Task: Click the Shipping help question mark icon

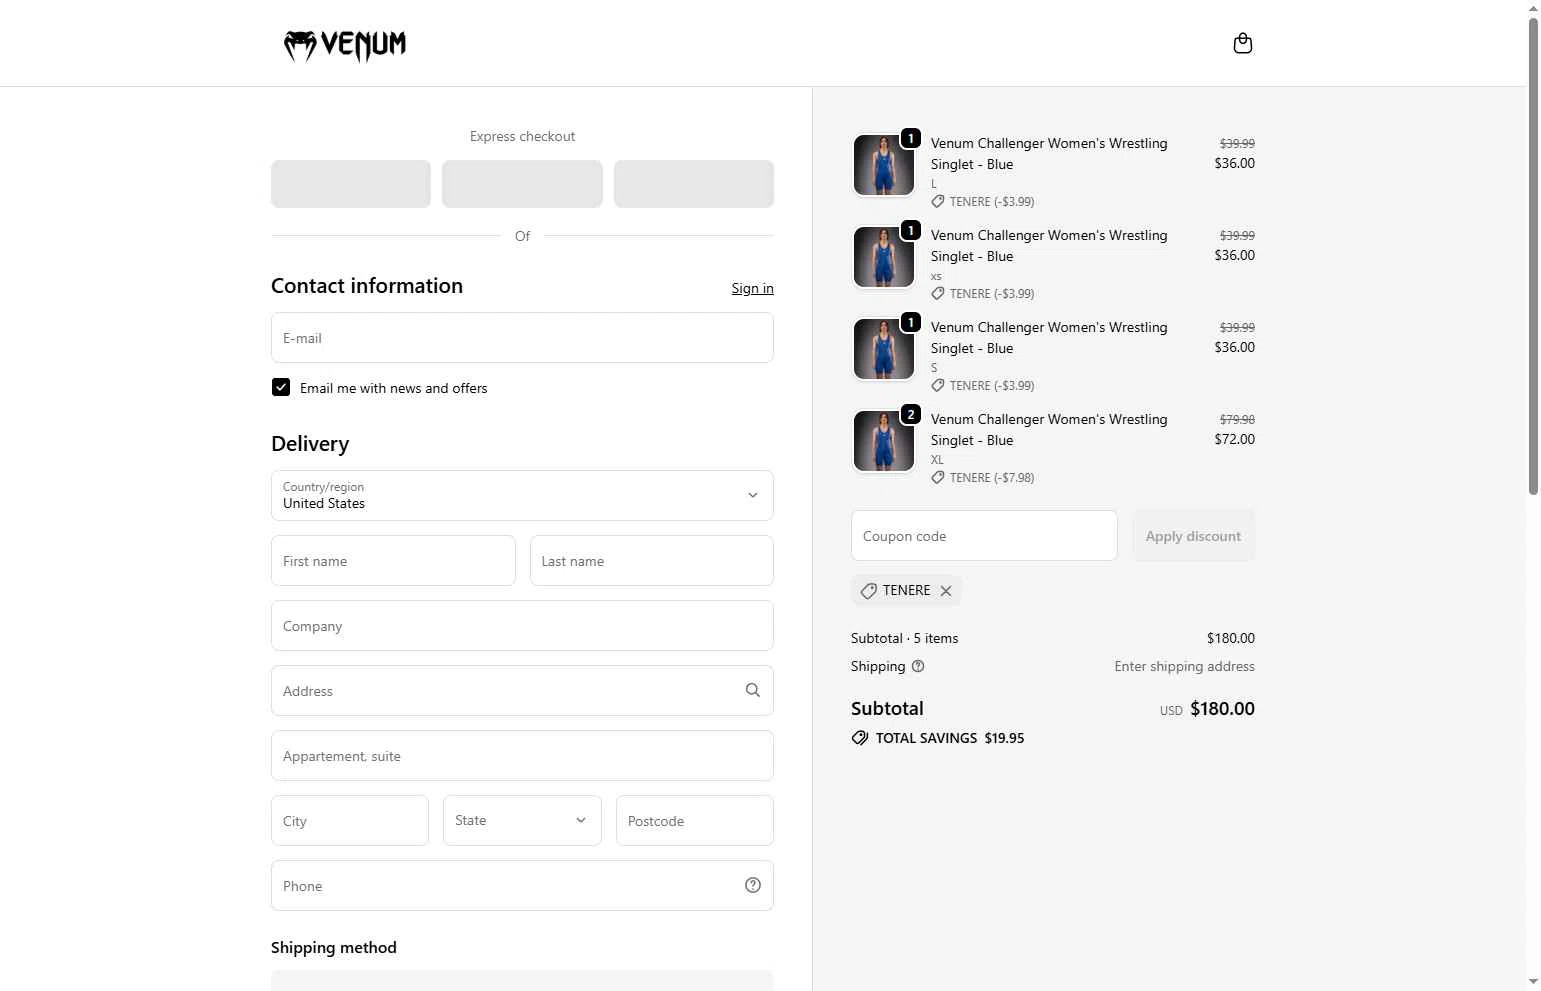Action: pyautogui.click(x=918, y=666)
